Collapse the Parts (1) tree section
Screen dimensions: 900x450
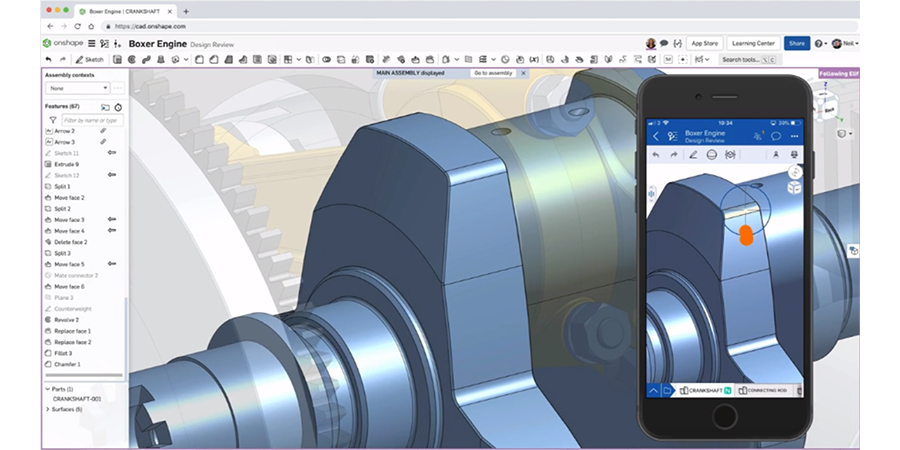(48, 389)
